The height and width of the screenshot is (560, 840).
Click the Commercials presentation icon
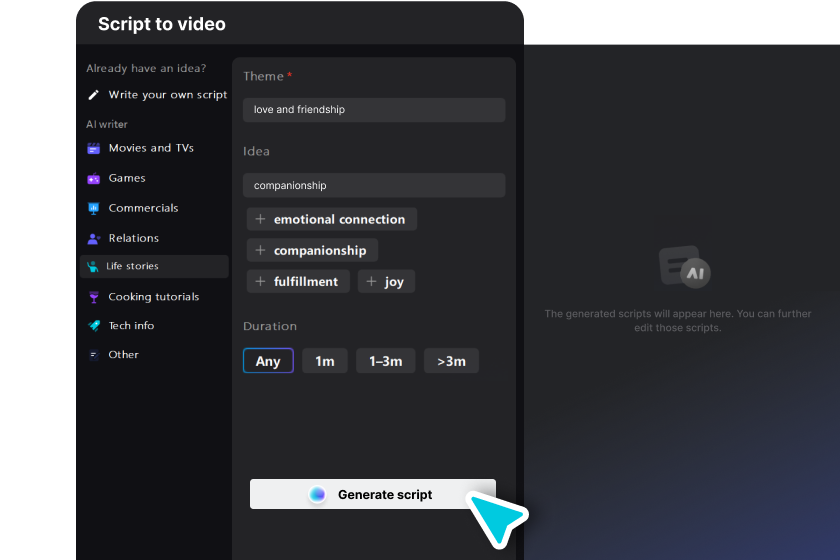point(93,208)
